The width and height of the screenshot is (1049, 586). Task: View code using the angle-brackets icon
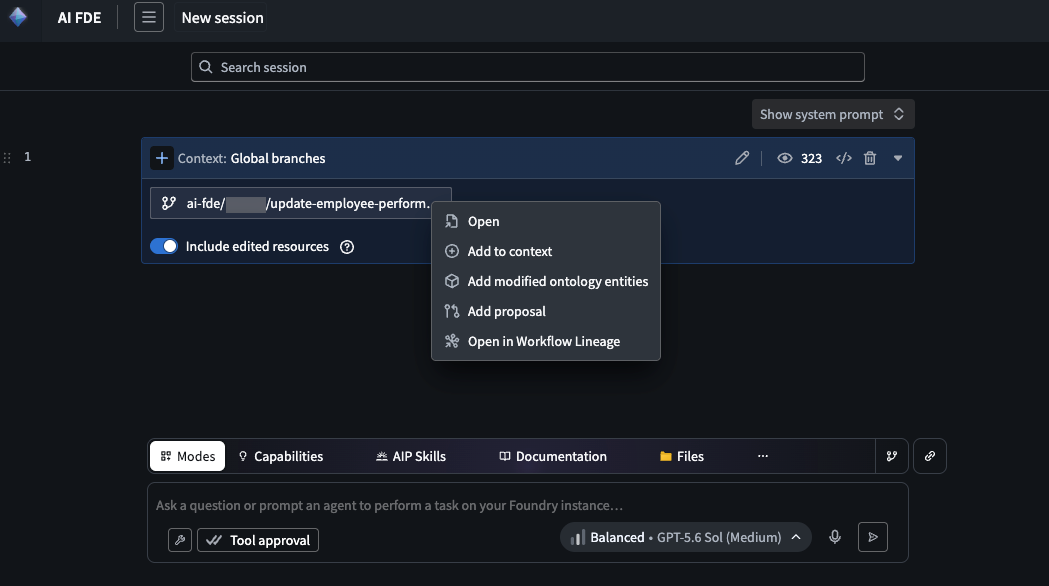click(x=844, y=159)
